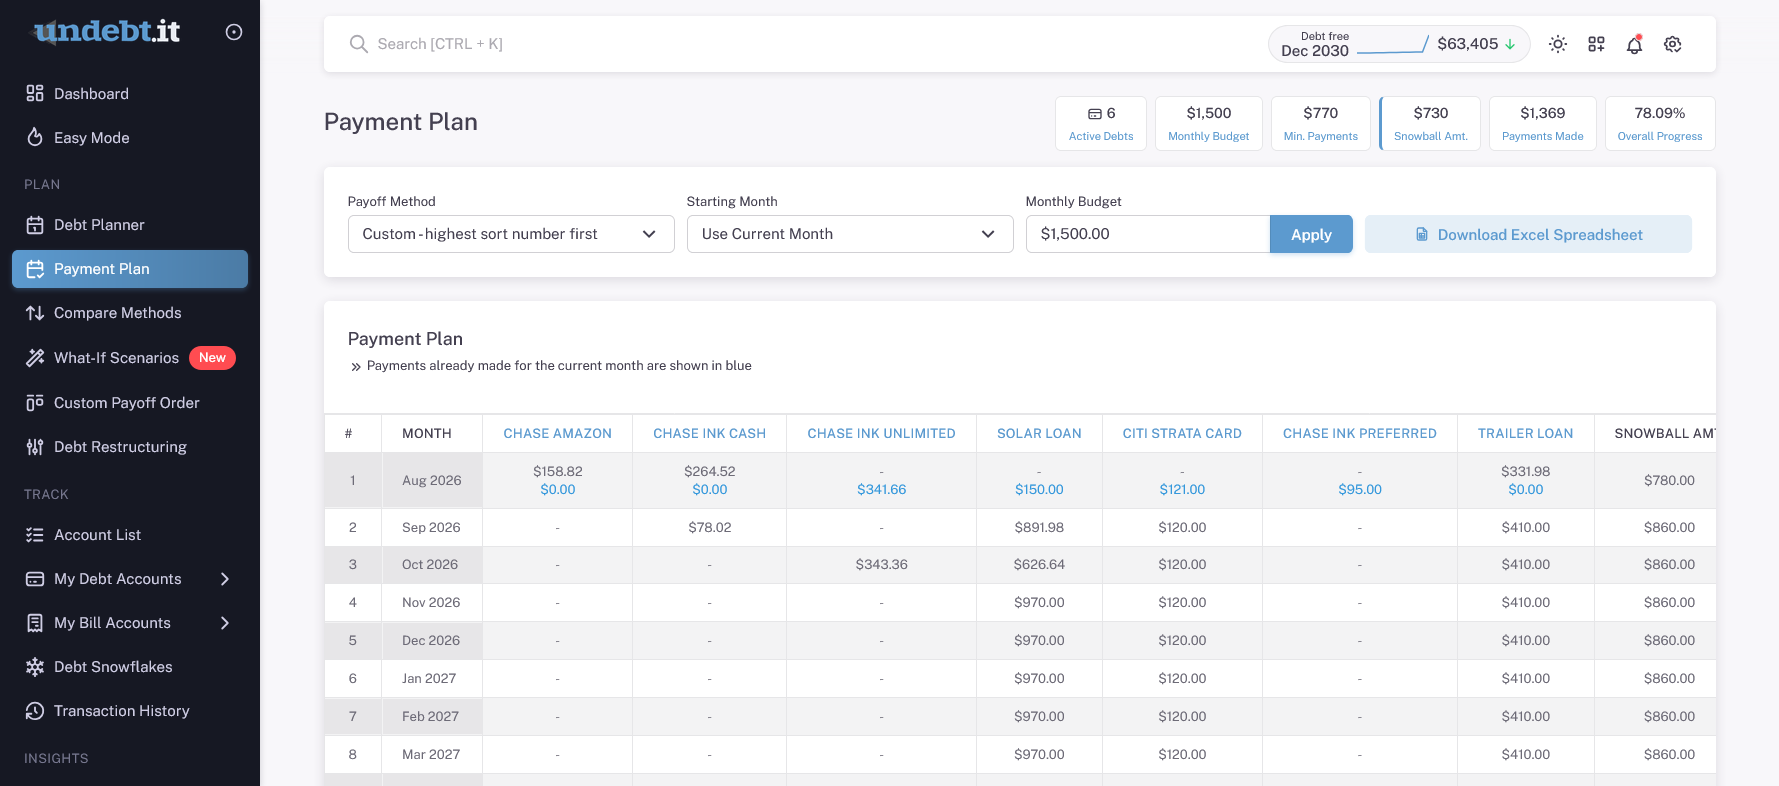Image resolution: width=1779 pixels, height=786 pixels.
Task: Click the Transaction History clock icon
Action: (x=35, y=711)
